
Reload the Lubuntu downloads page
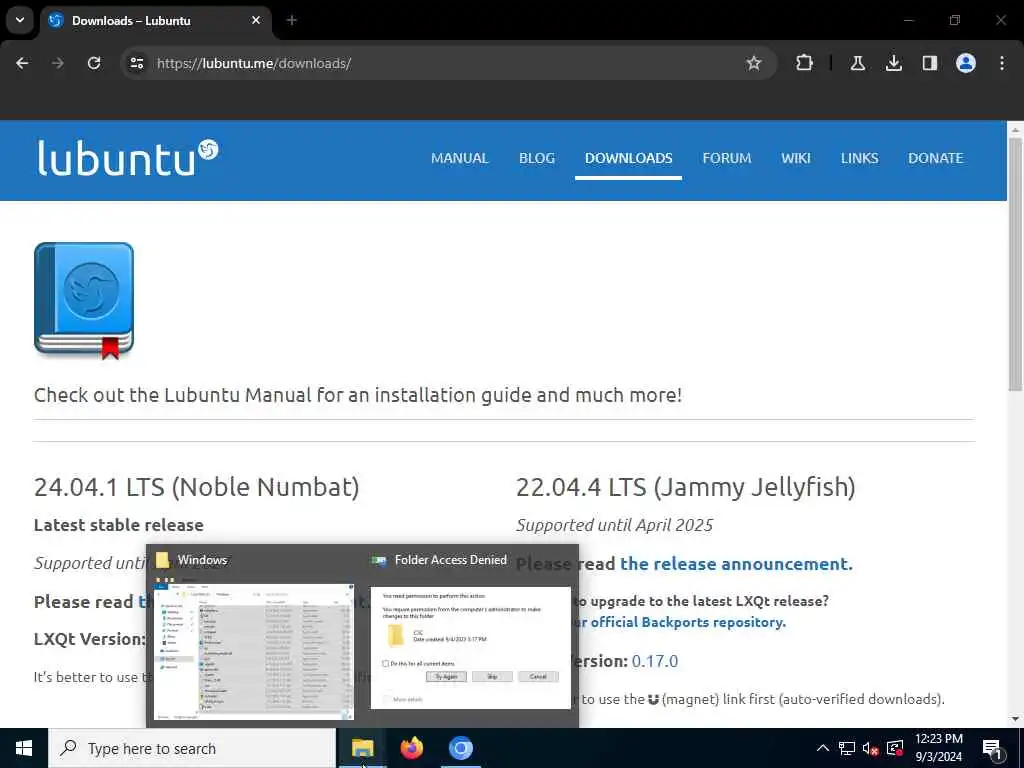click(94, 63)
